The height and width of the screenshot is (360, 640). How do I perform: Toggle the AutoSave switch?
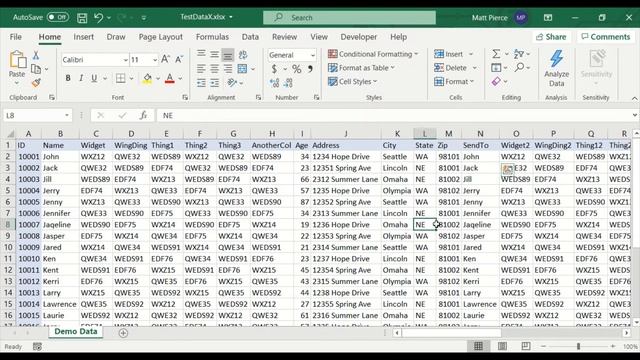pos(58,18)
